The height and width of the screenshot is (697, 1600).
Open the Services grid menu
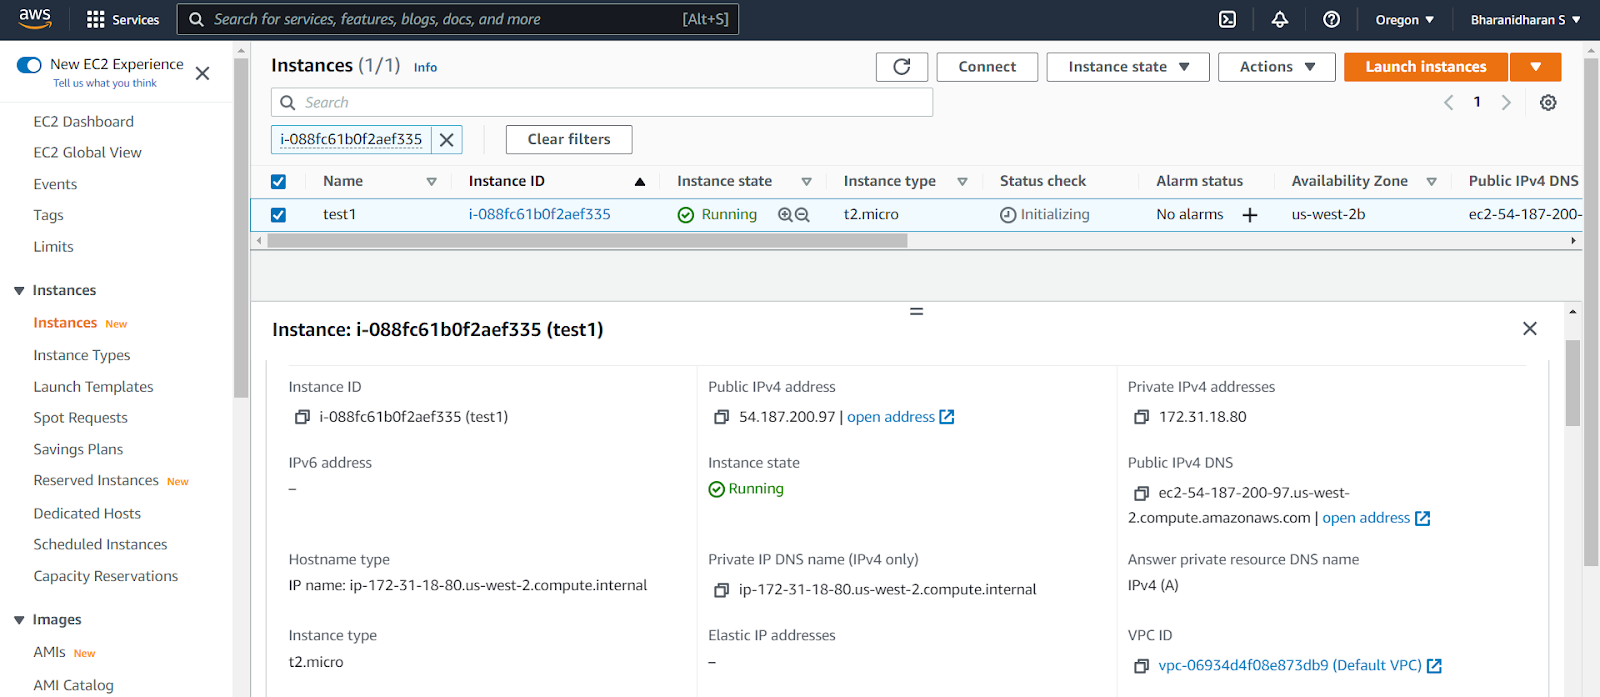123,19
